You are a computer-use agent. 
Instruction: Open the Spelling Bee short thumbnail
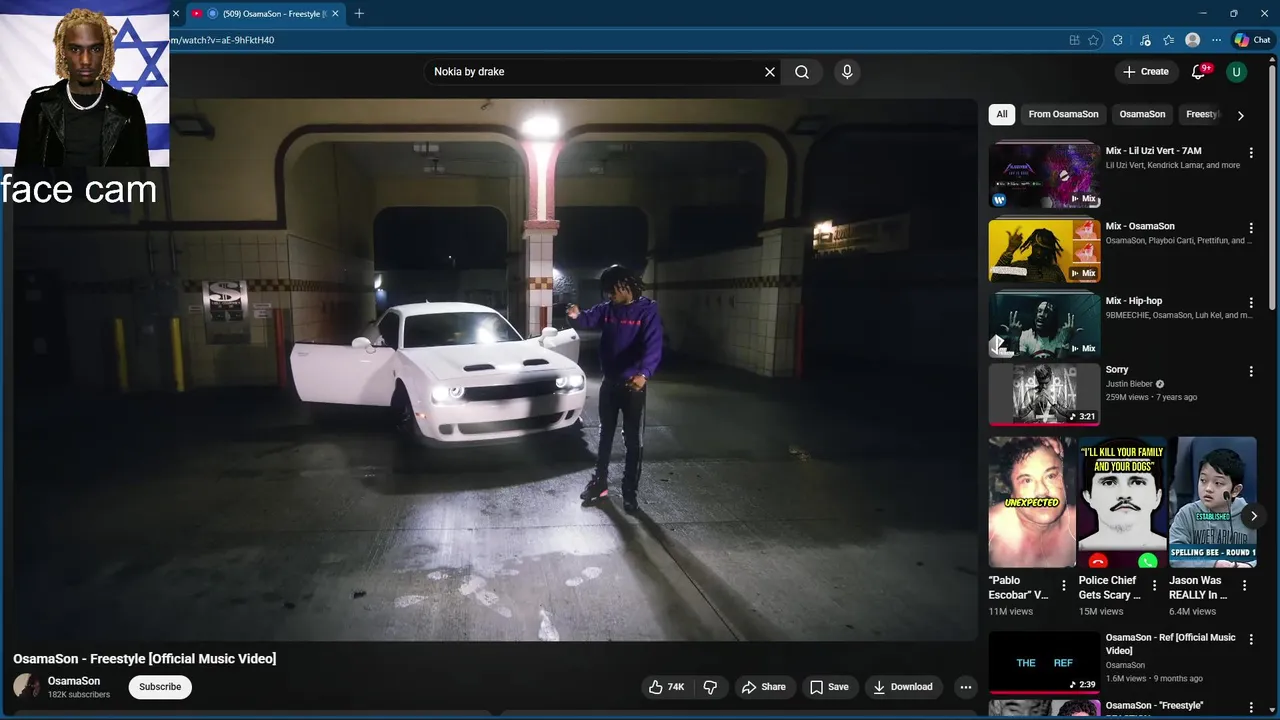pos(1213,502)
